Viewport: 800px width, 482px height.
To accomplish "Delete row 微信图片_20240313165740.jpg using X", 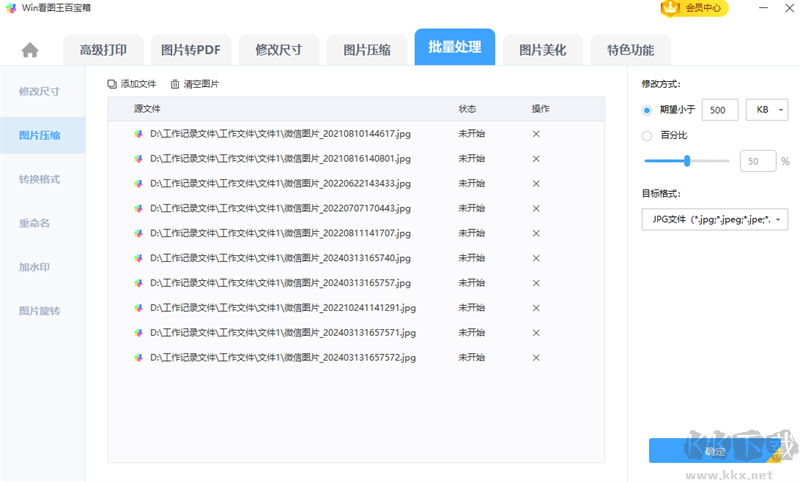I will point(536,258).
